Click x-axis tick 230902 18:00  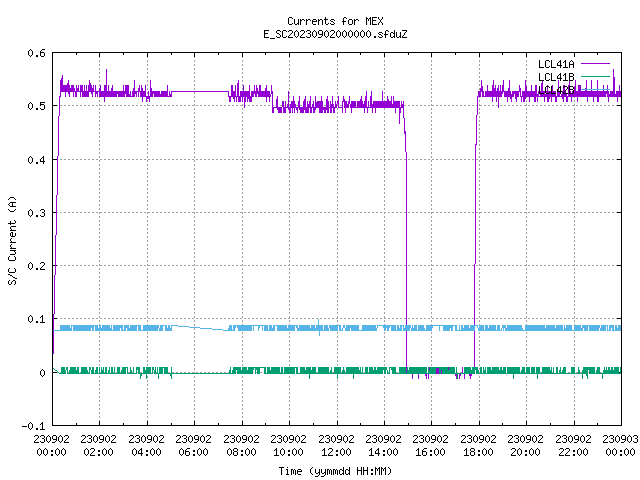[x=478, y=445]
